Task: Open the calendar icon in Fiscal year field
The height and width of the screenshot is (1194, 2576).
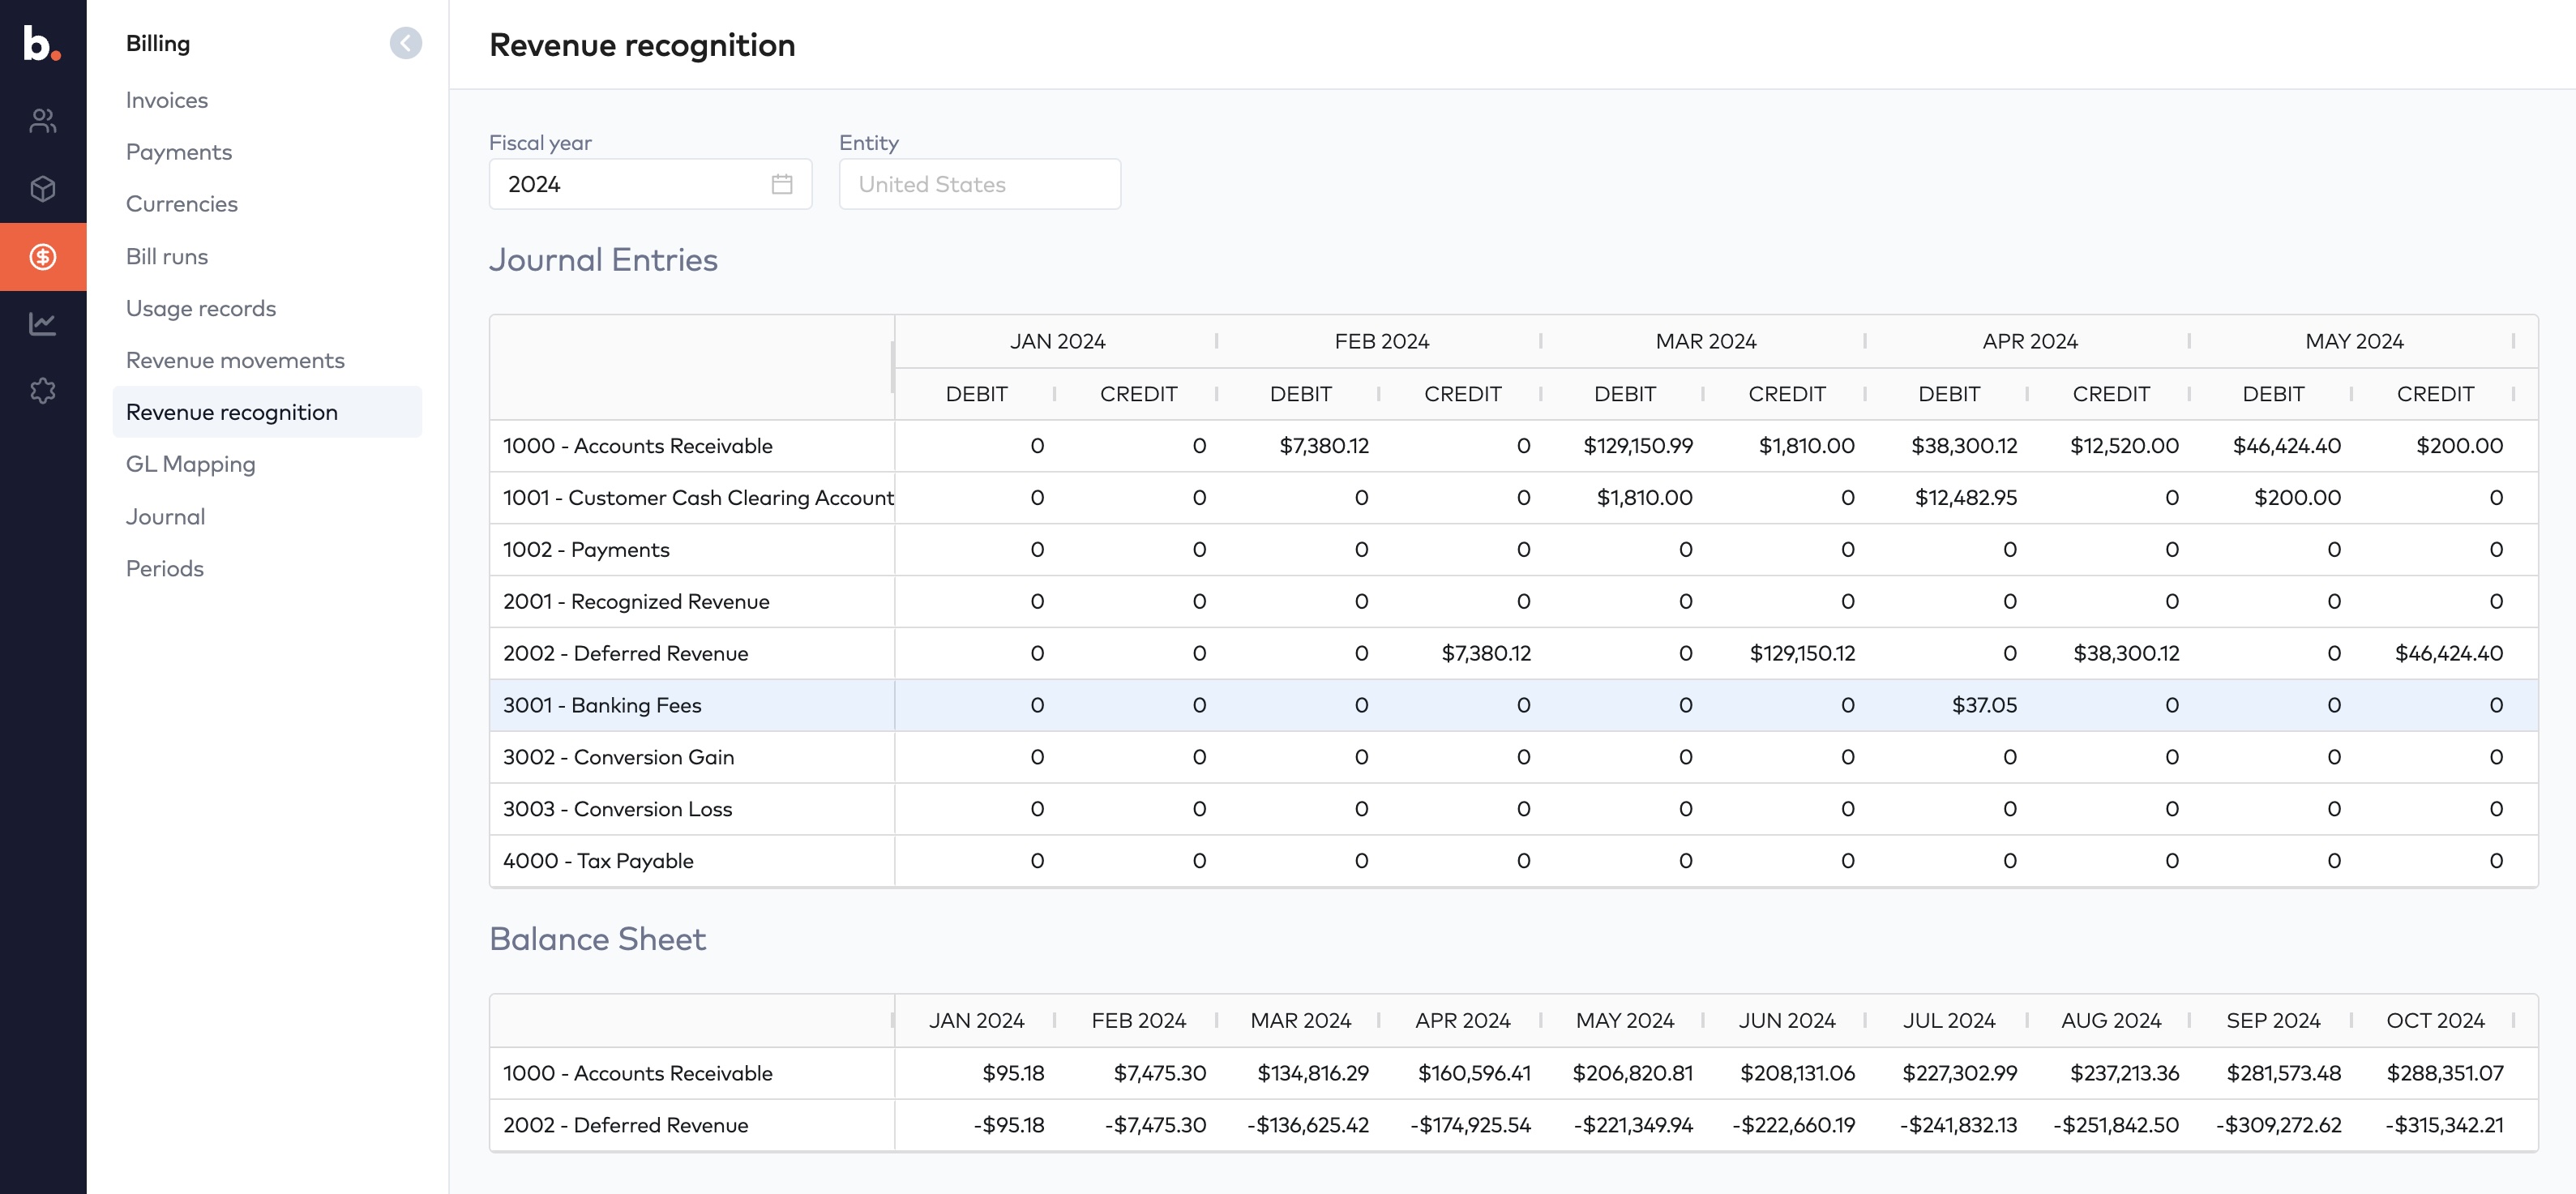Action: (x=782, y=184)
